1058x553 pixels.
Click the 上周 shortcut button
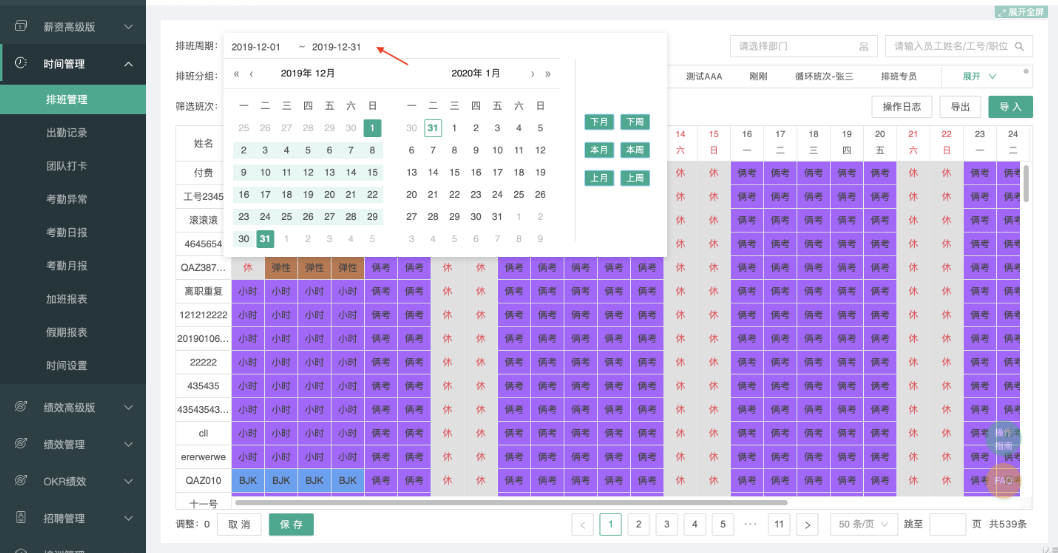coord(634,178)
